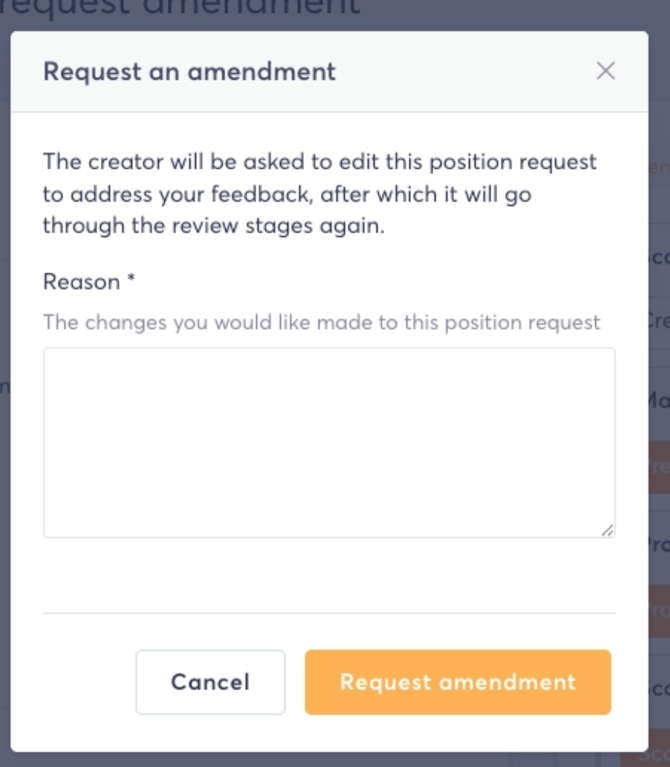Click the resize grip of the Reason box

607,530
